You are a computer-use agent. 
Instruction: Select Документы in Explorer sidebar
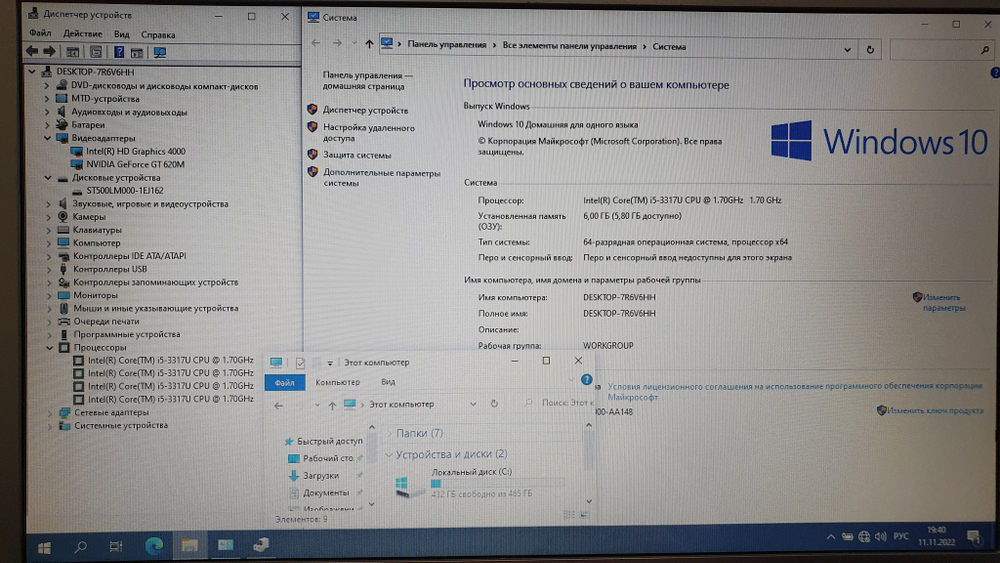click(326, 493)
